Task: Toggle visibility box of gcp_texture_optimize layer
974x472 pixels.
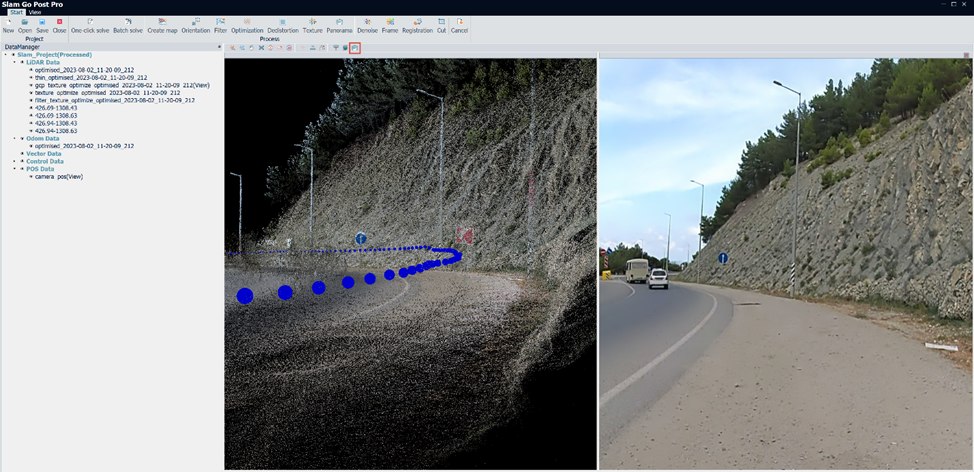Action: (31, 85)
